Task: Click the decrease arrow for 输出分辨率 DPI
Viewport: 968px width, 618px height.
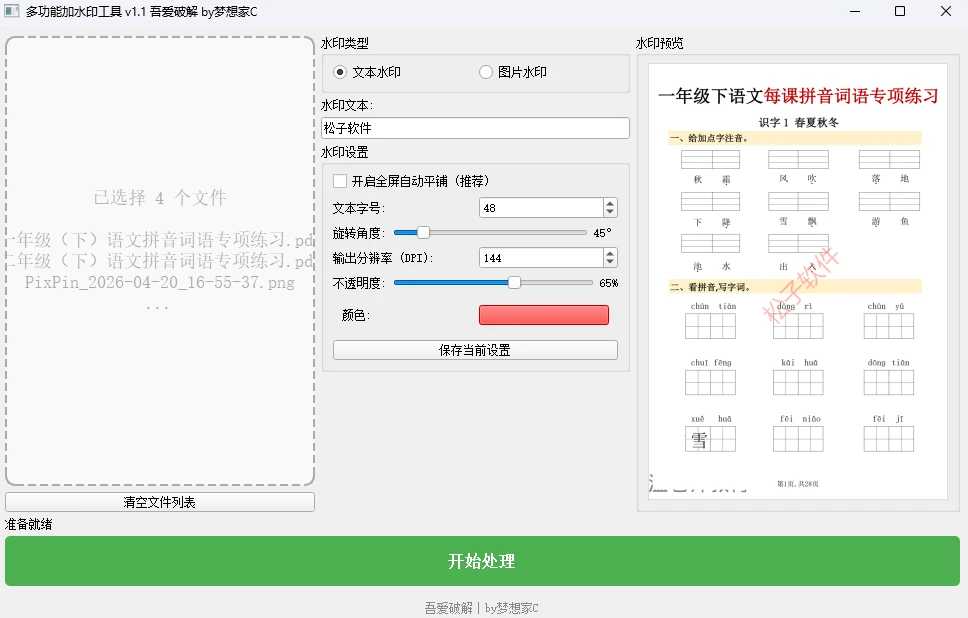Action: click(610, 261)
